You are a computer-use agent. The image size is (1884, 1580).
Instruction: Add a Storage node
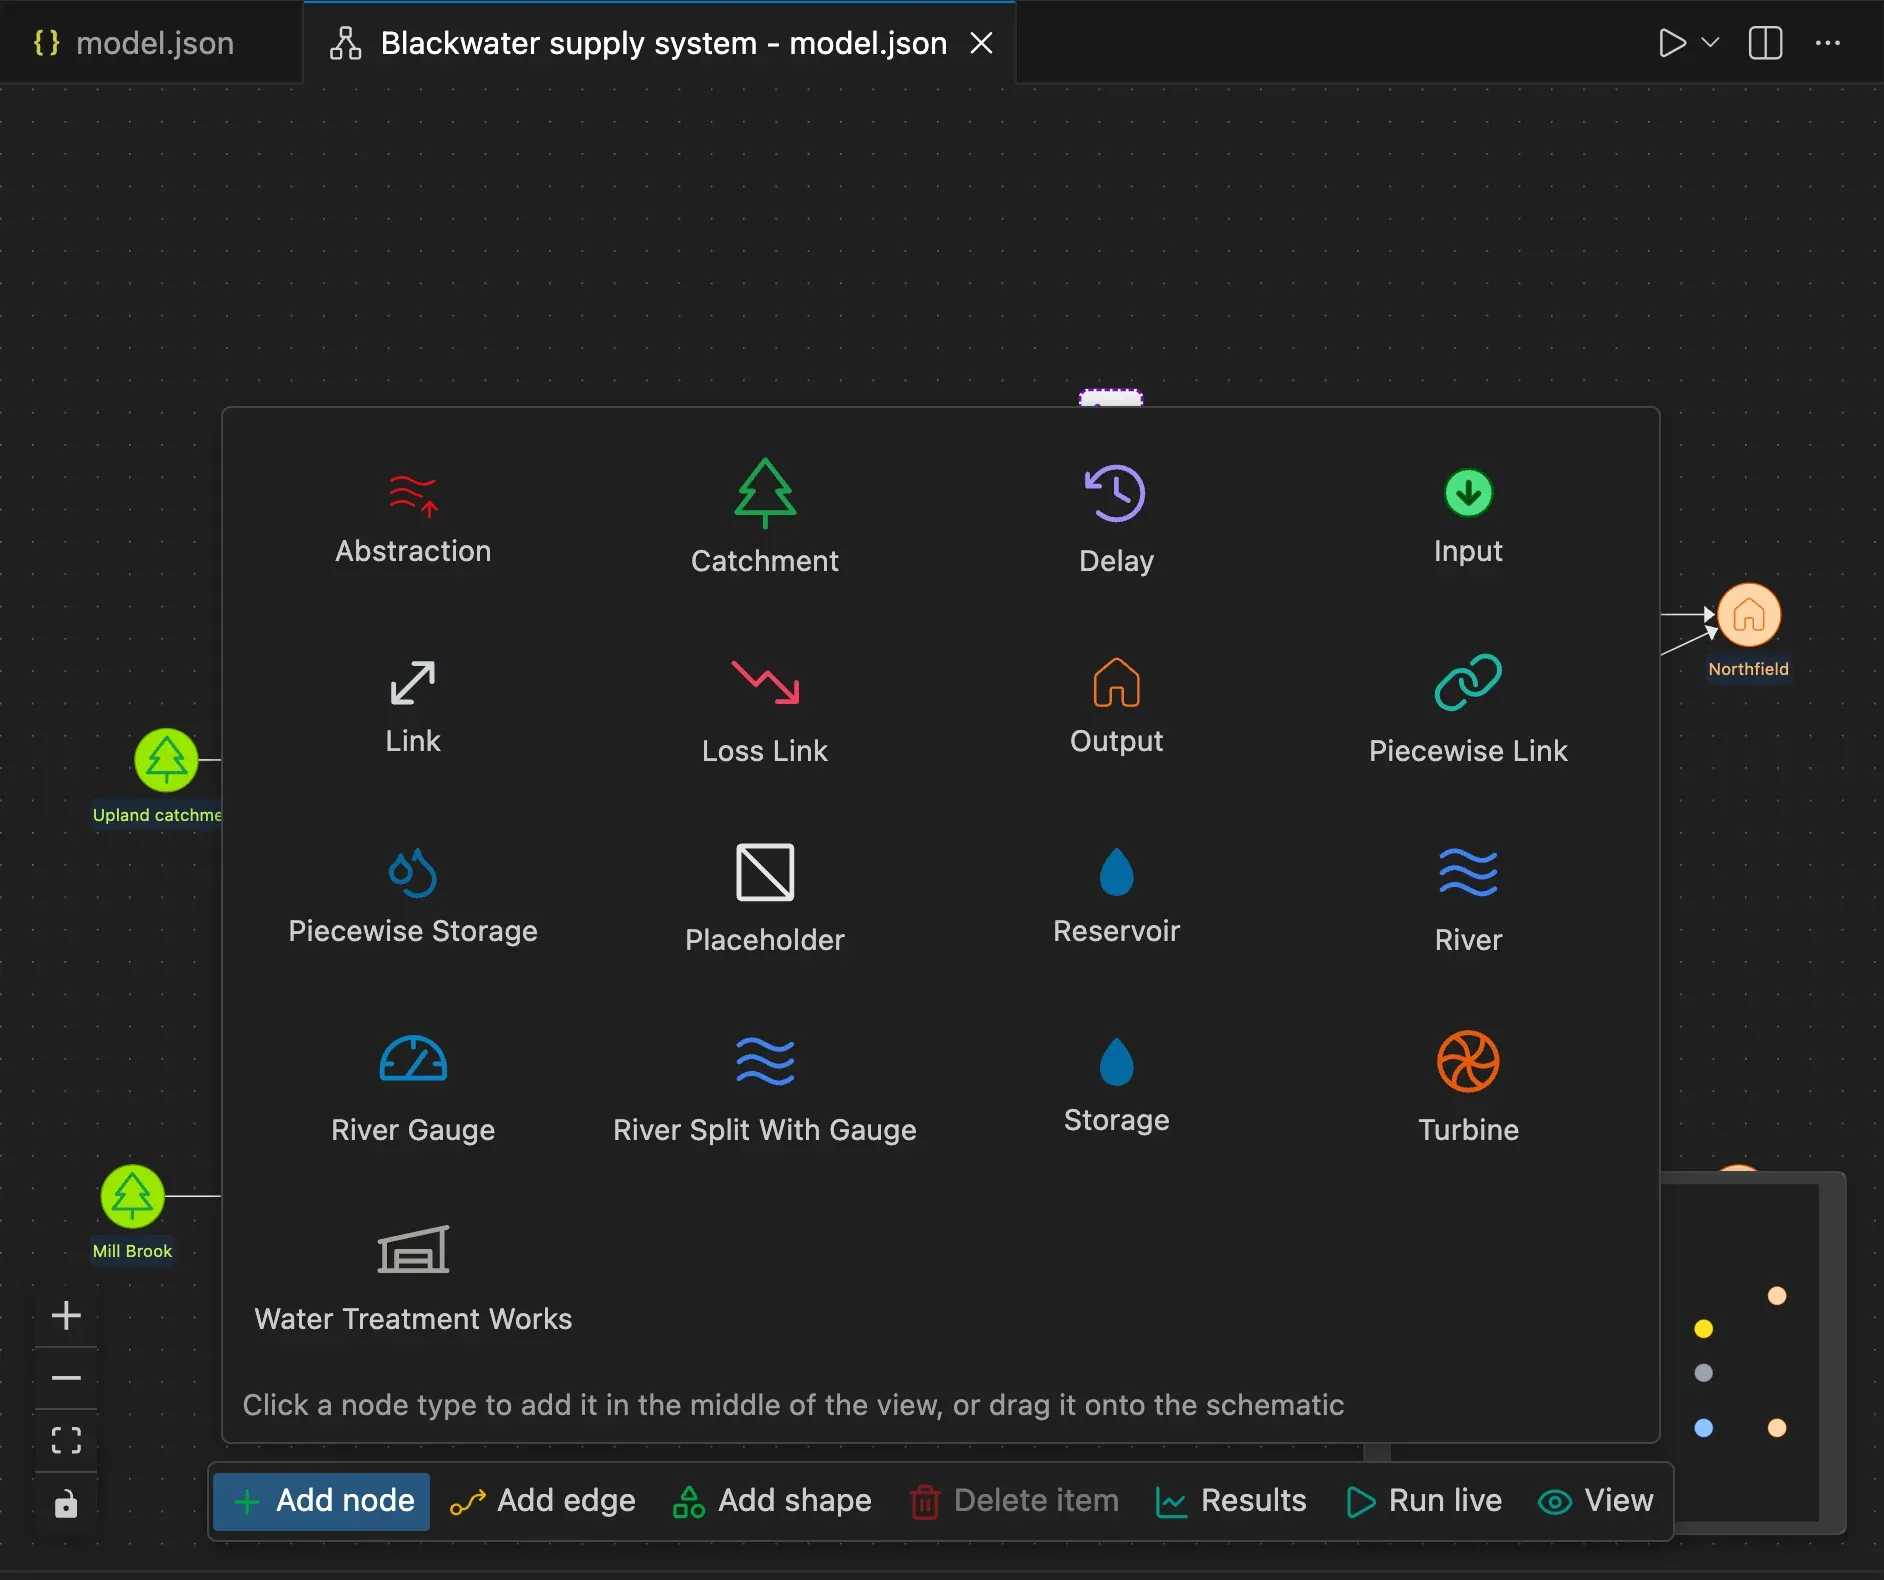click(x=1116, y=1087)
